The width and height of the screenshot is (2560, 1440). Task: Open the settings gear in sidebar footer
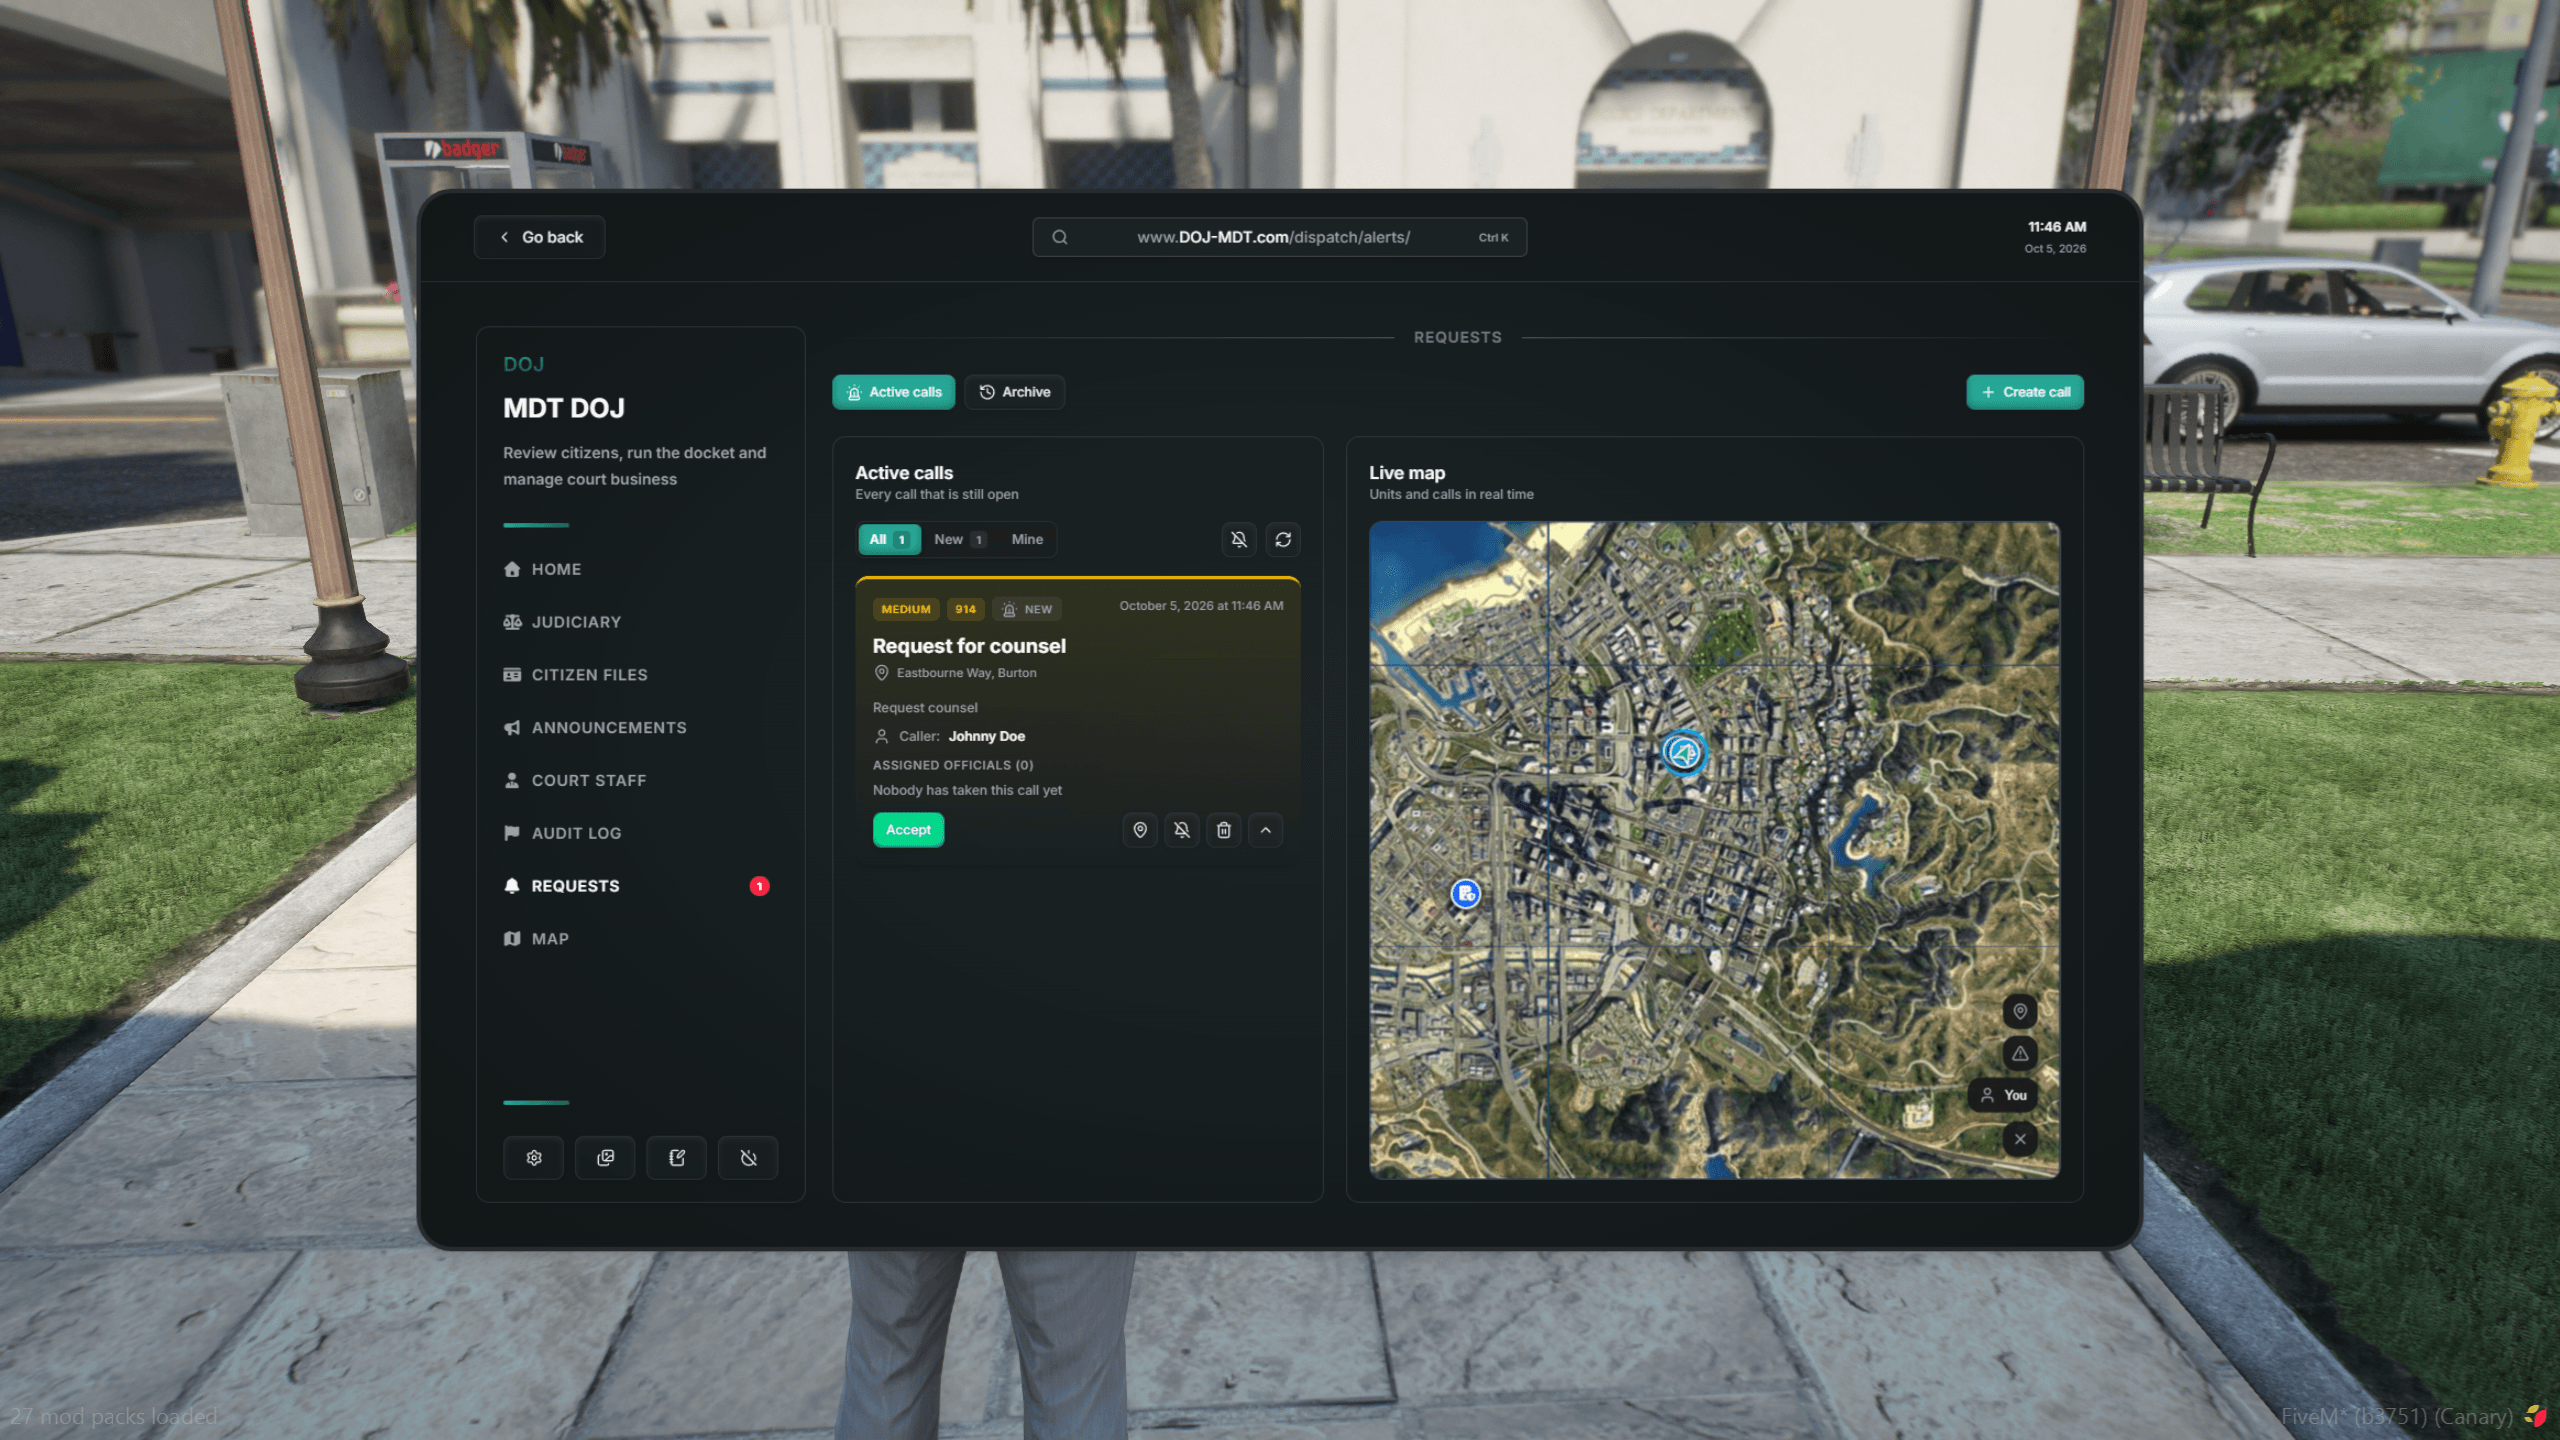click(x=534, y=1157)
